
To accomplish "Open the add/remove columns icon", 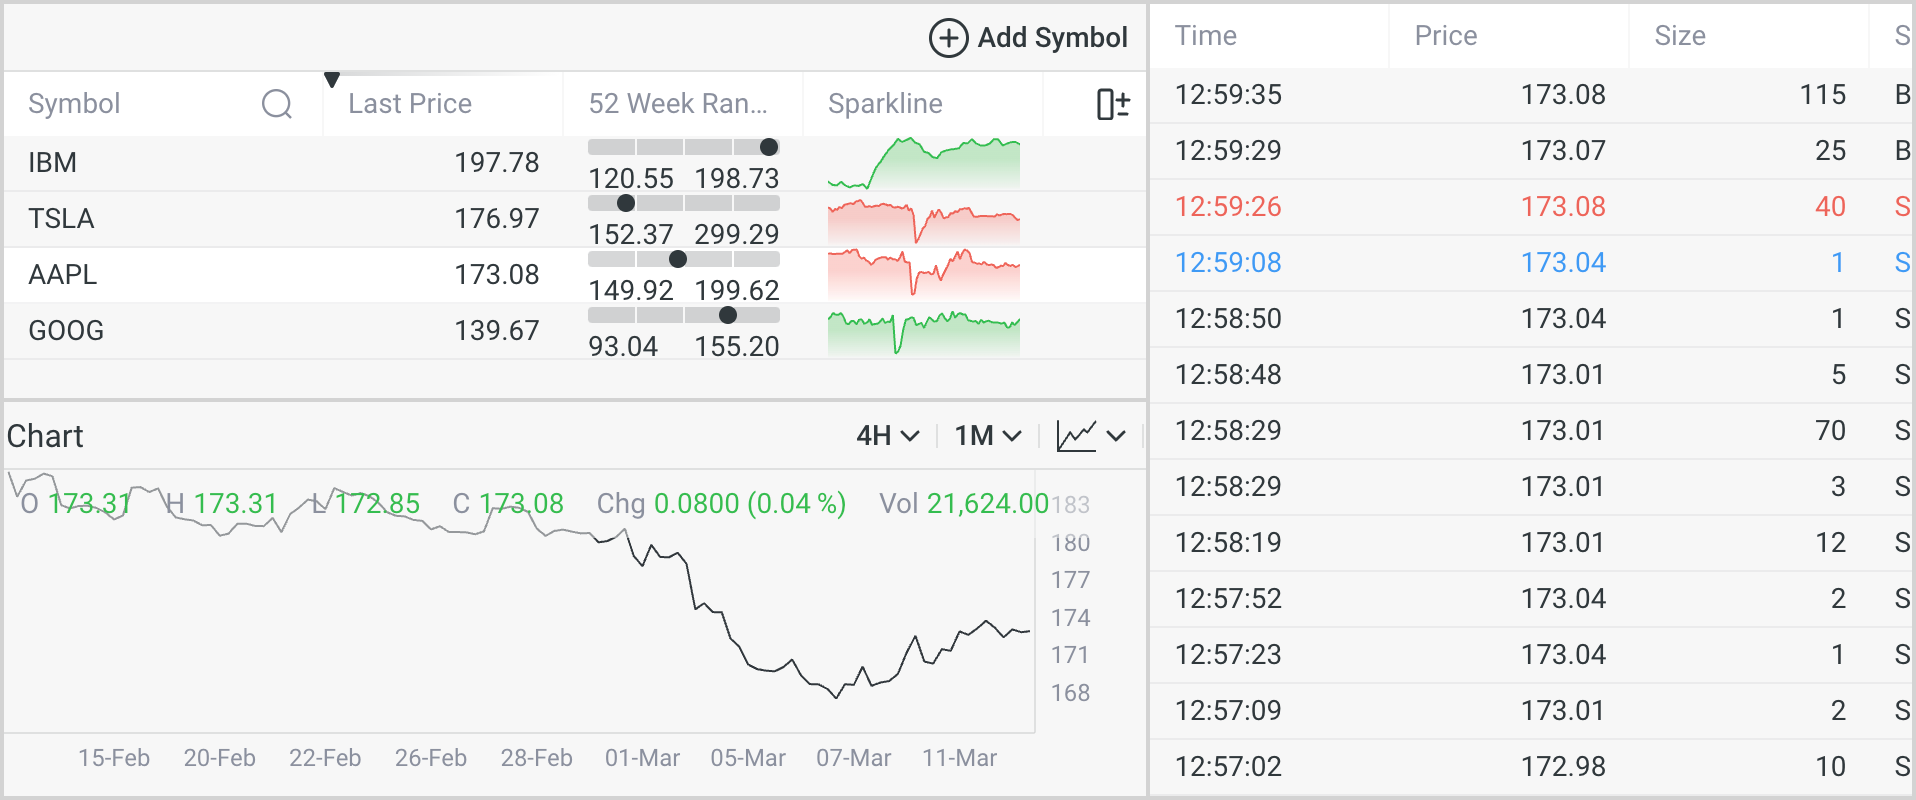I will coord(1113,103).
